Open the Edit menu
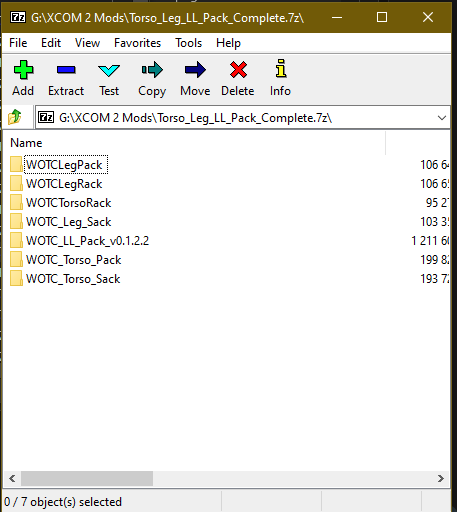Image resolution: width=457 pixels, height=512 pixels. (x=51, y=43)
